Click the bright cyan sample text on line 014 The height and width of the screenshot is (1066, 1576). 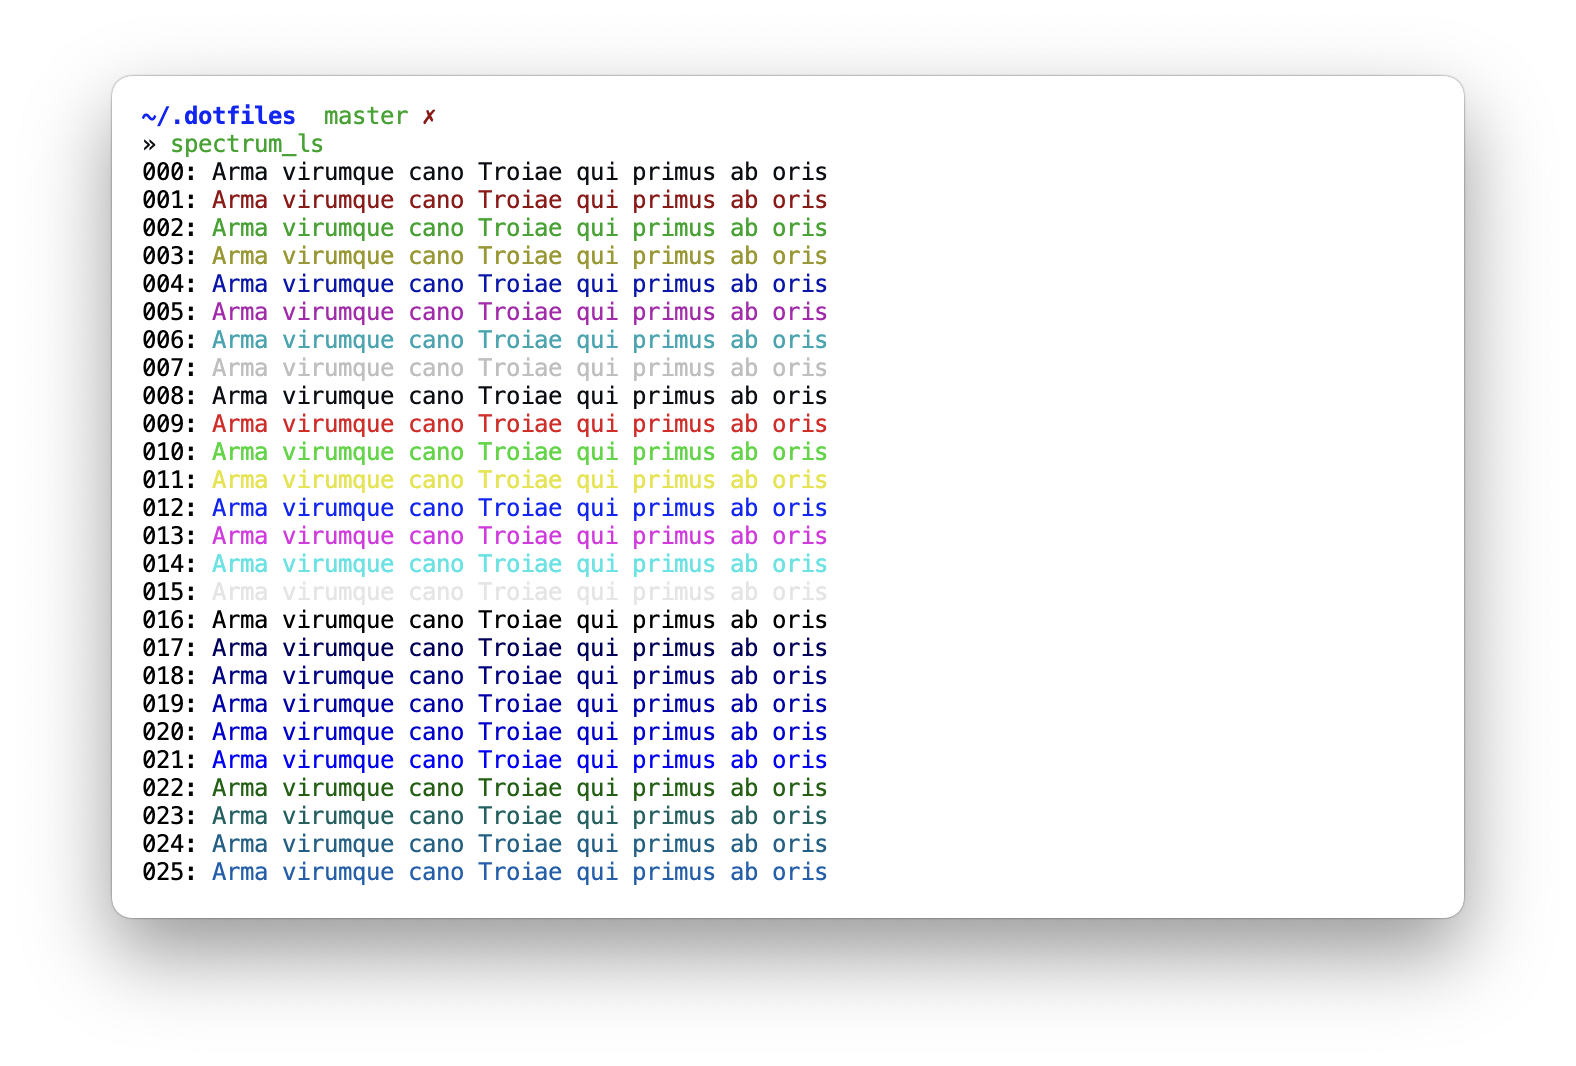click(519, 565)
